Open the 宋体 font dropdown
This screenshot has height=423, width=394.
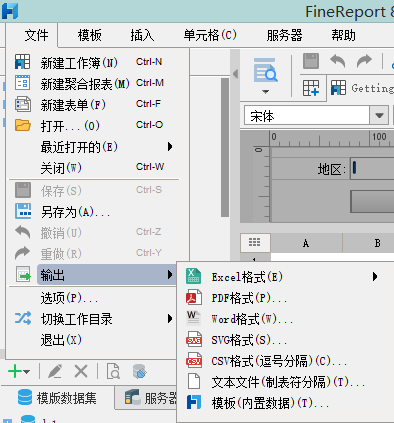(x=379, y=116)
